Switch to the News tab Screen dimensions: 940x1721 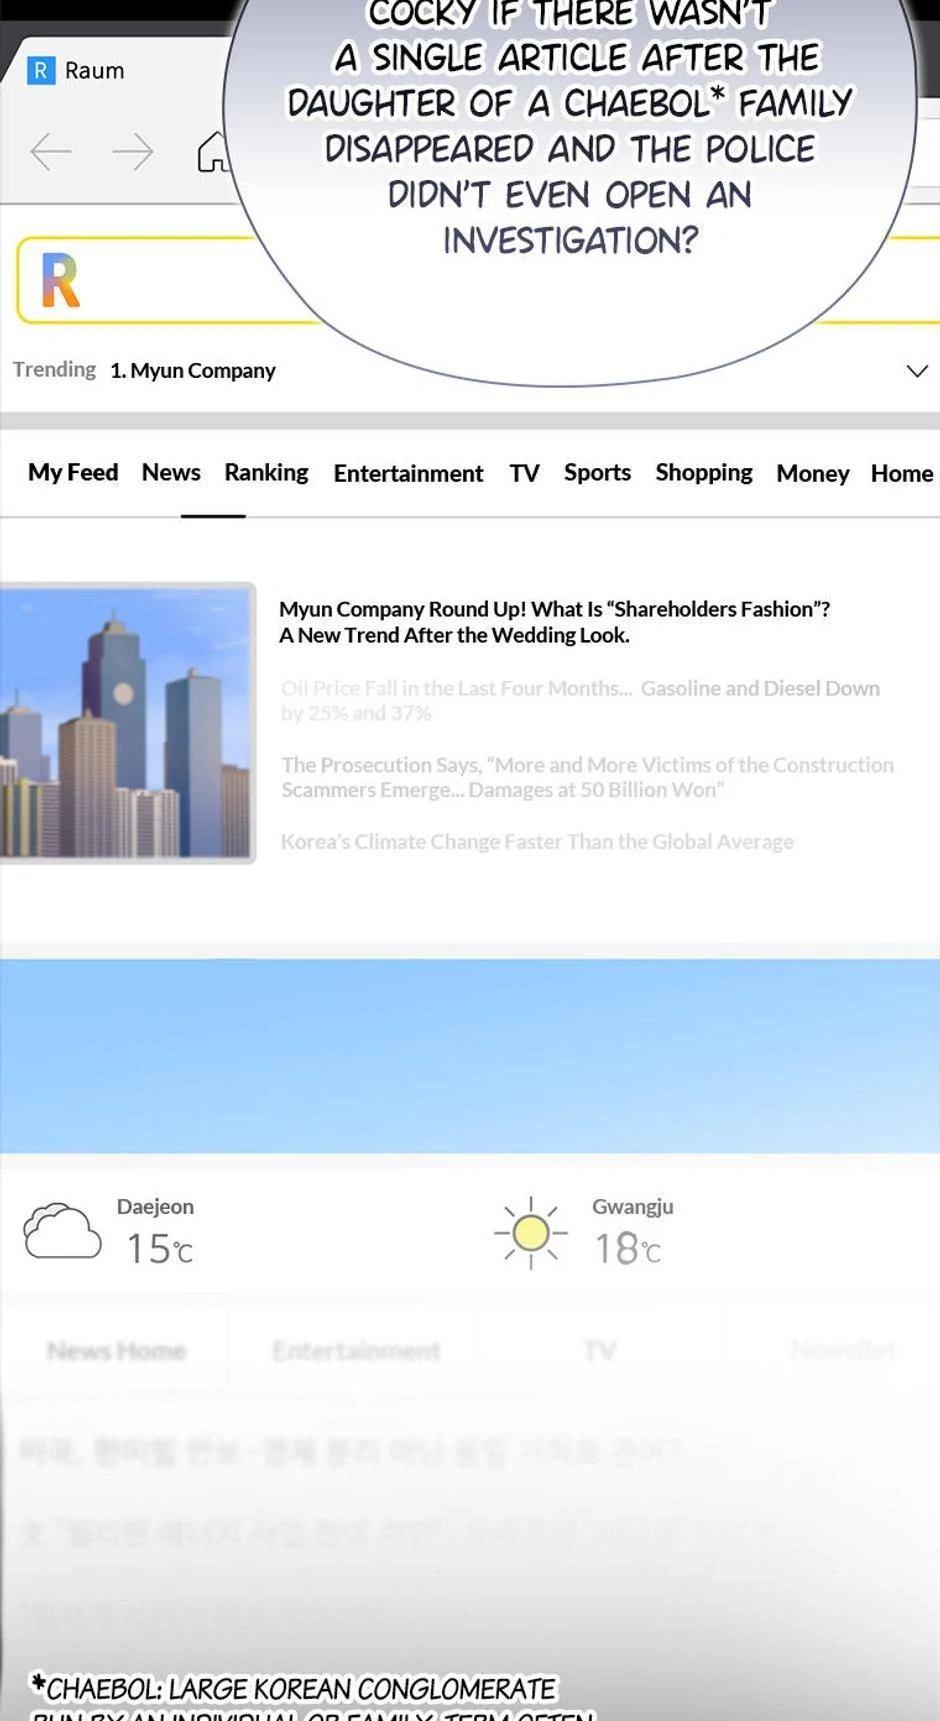pyautogui.click(x=171, y=472)
